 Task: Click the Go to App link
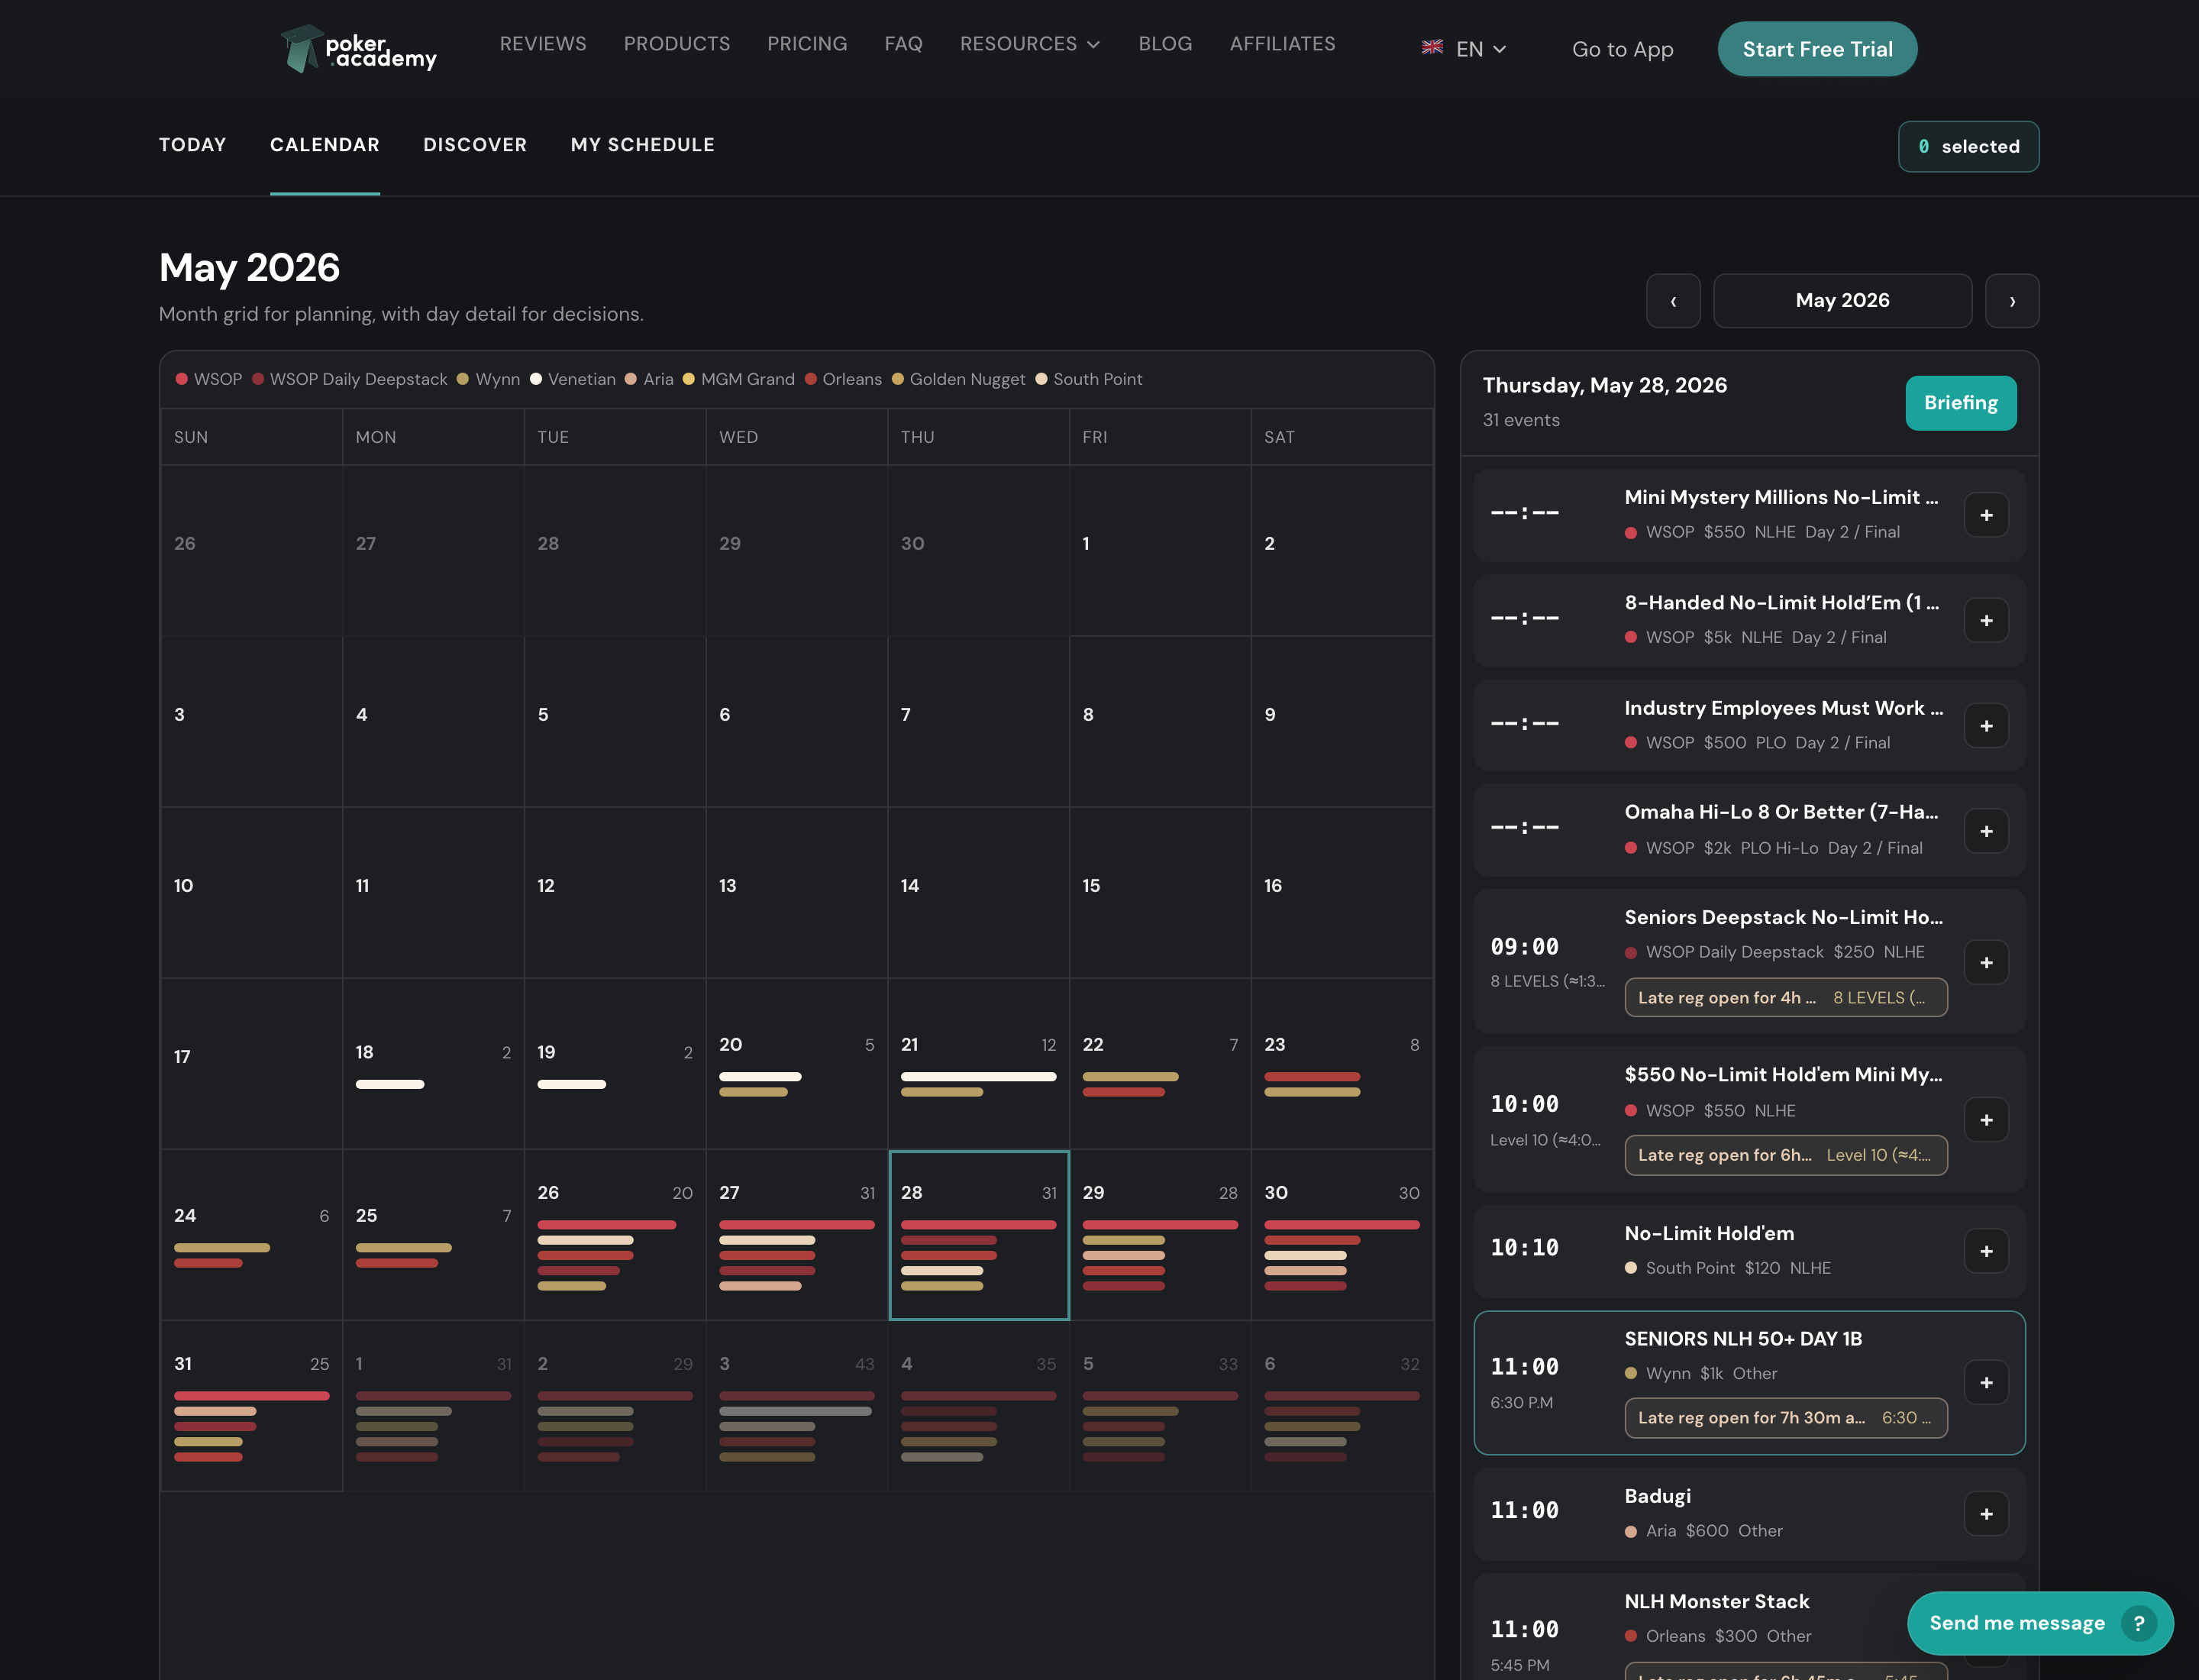point(1622,49)
